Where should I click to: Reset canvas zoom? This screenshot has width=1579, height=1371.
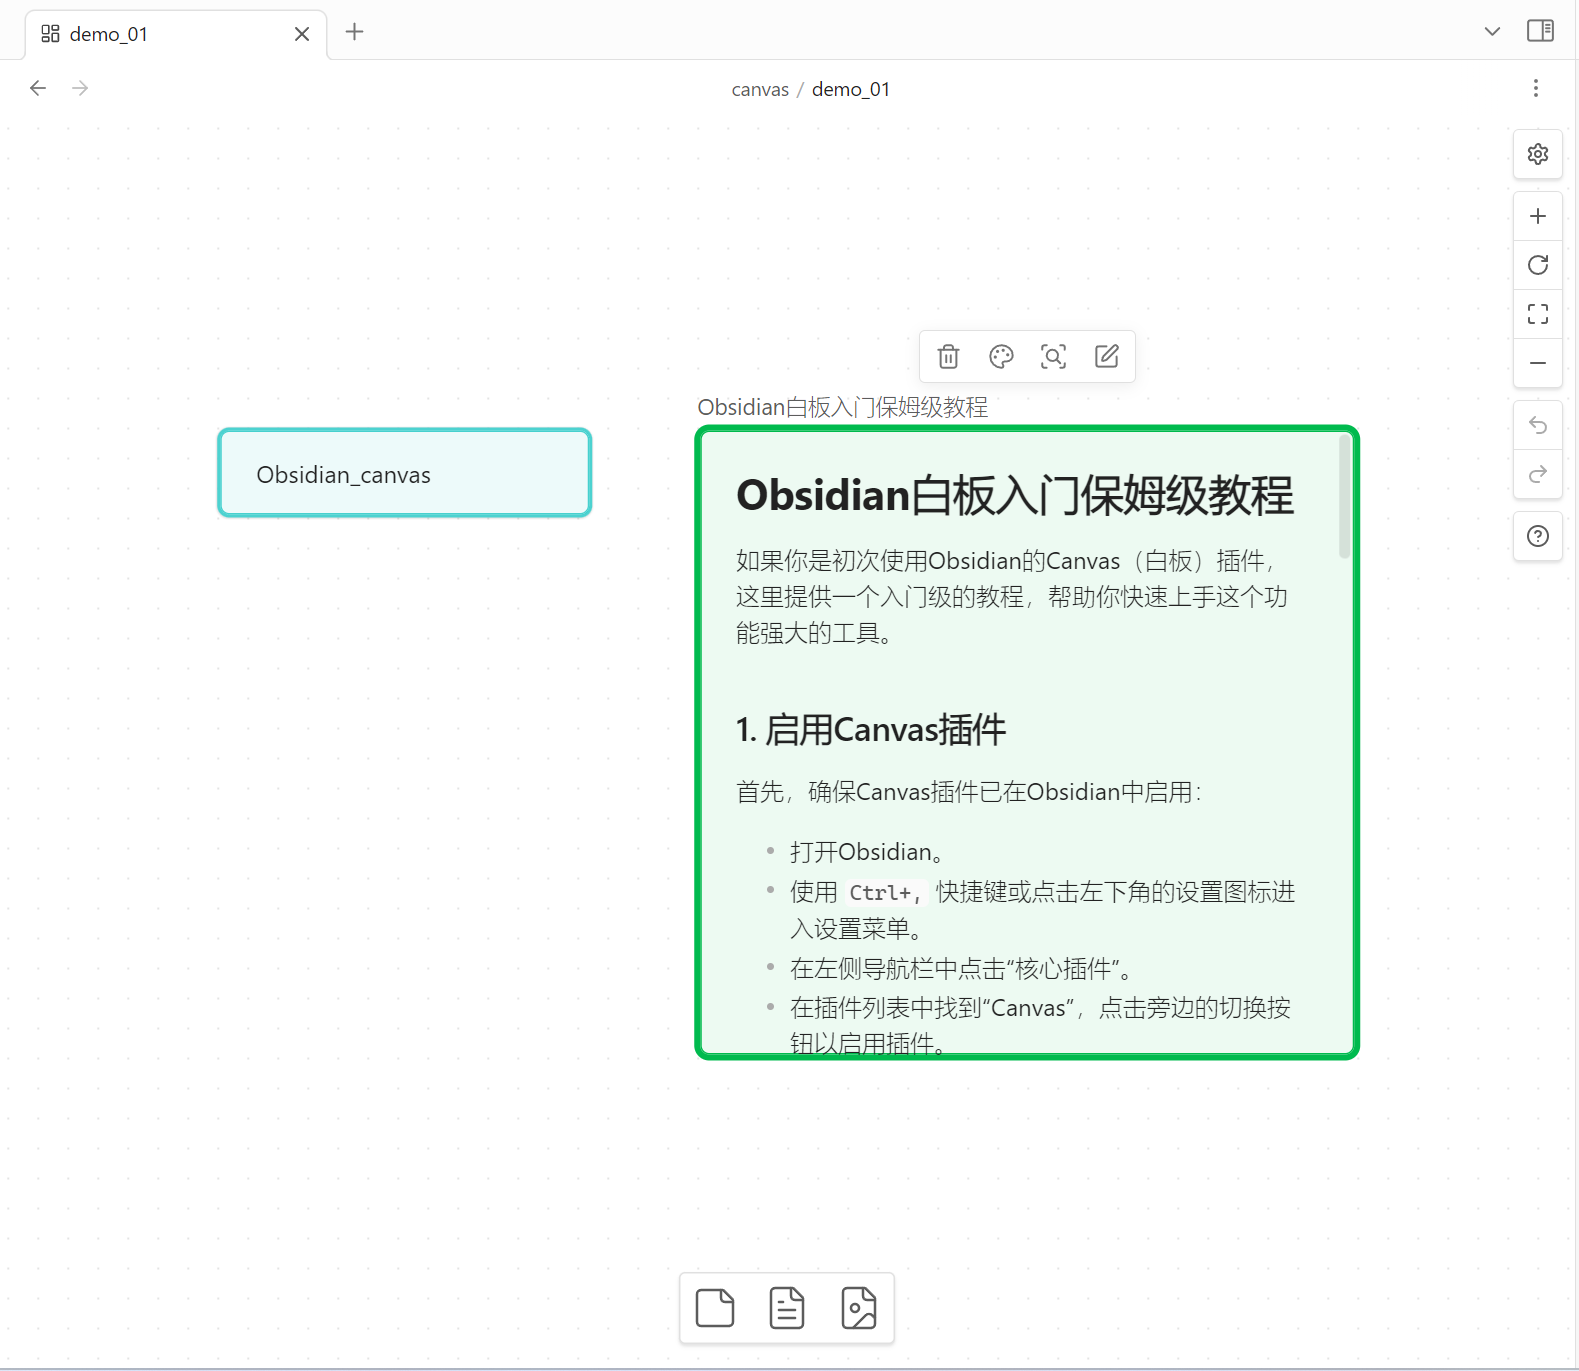point(1538,265)
